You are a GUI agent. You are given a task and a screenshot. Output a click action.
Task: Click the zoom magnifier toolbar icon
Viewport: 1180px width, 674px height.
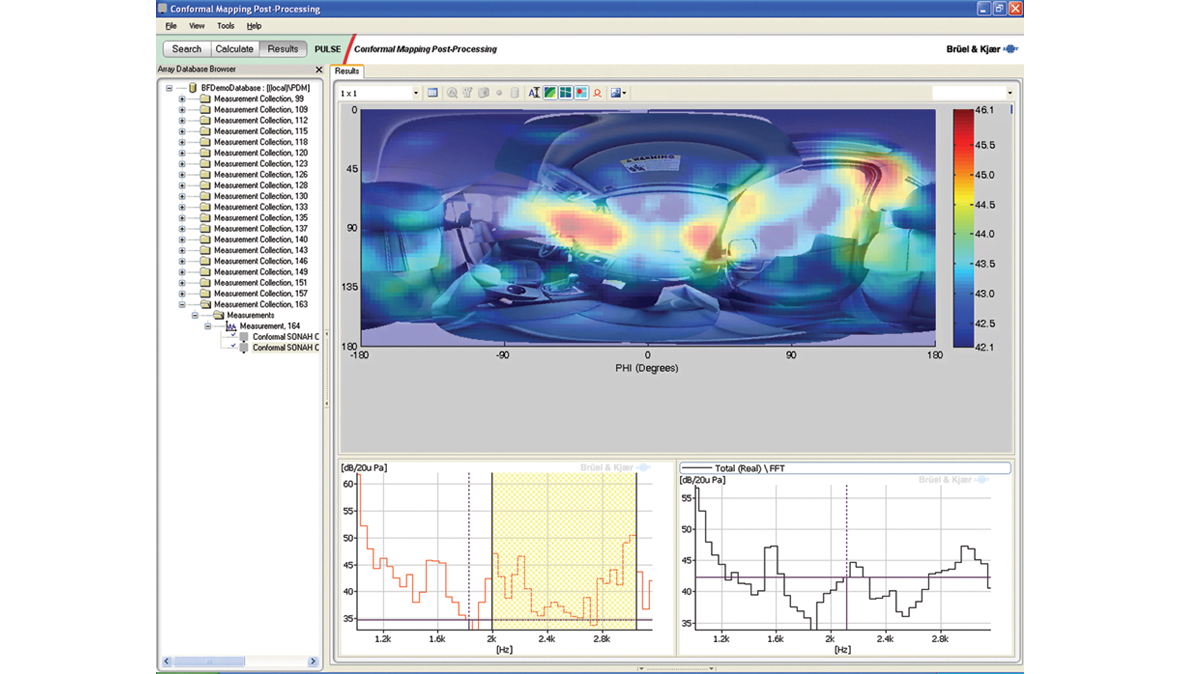click(x=452, y=93)
